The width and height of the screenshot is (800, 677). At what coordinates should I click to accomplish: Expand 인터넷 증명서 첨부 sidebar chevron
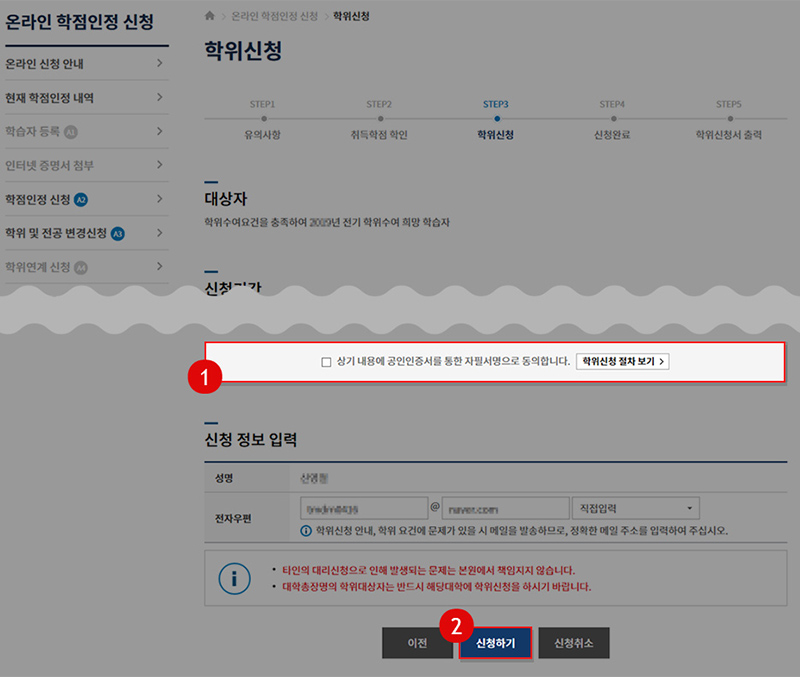[x=160, y=165]
